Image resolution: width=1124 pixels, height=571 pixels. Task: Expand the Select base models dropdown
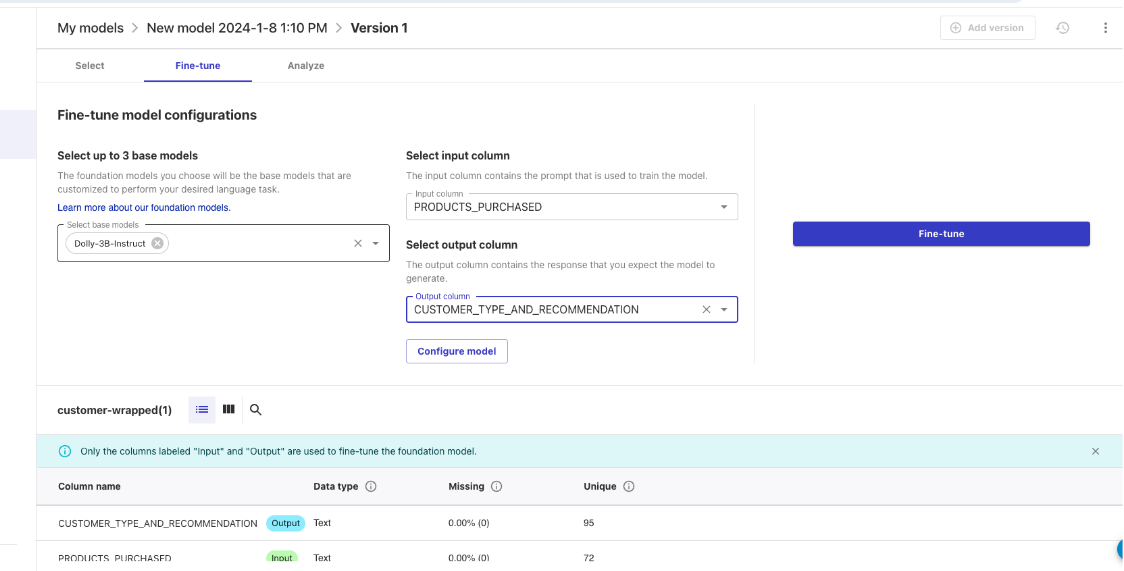click(376, 243)
